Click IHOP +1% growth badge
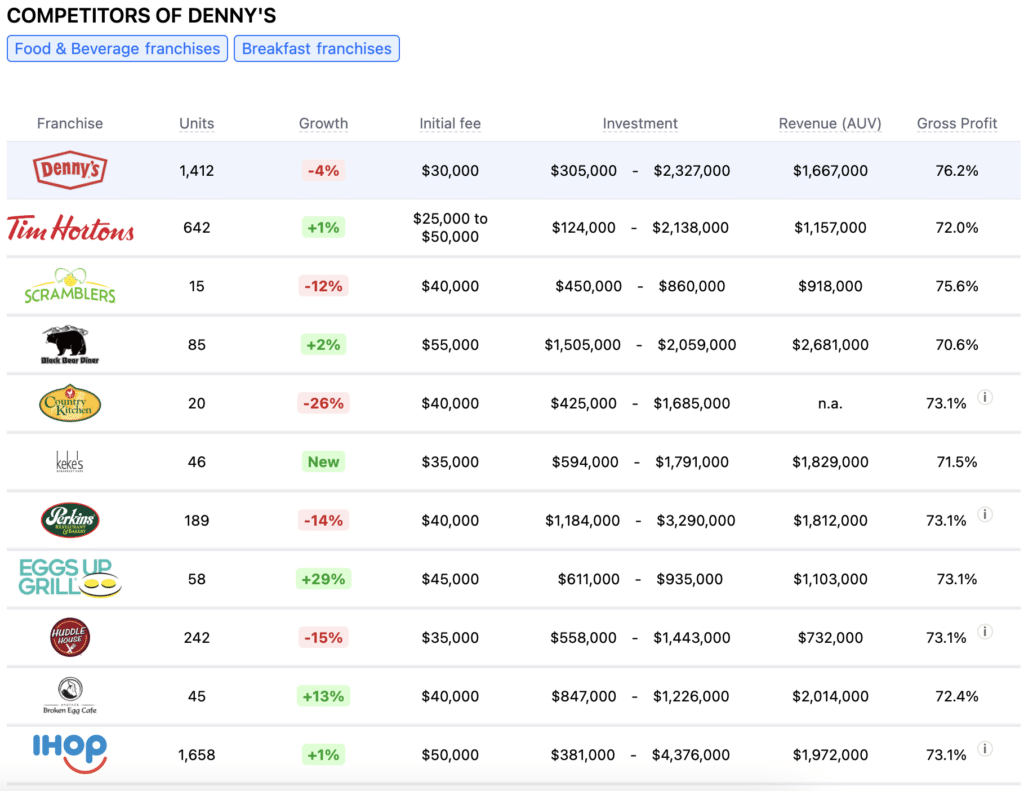 [323, 755]
